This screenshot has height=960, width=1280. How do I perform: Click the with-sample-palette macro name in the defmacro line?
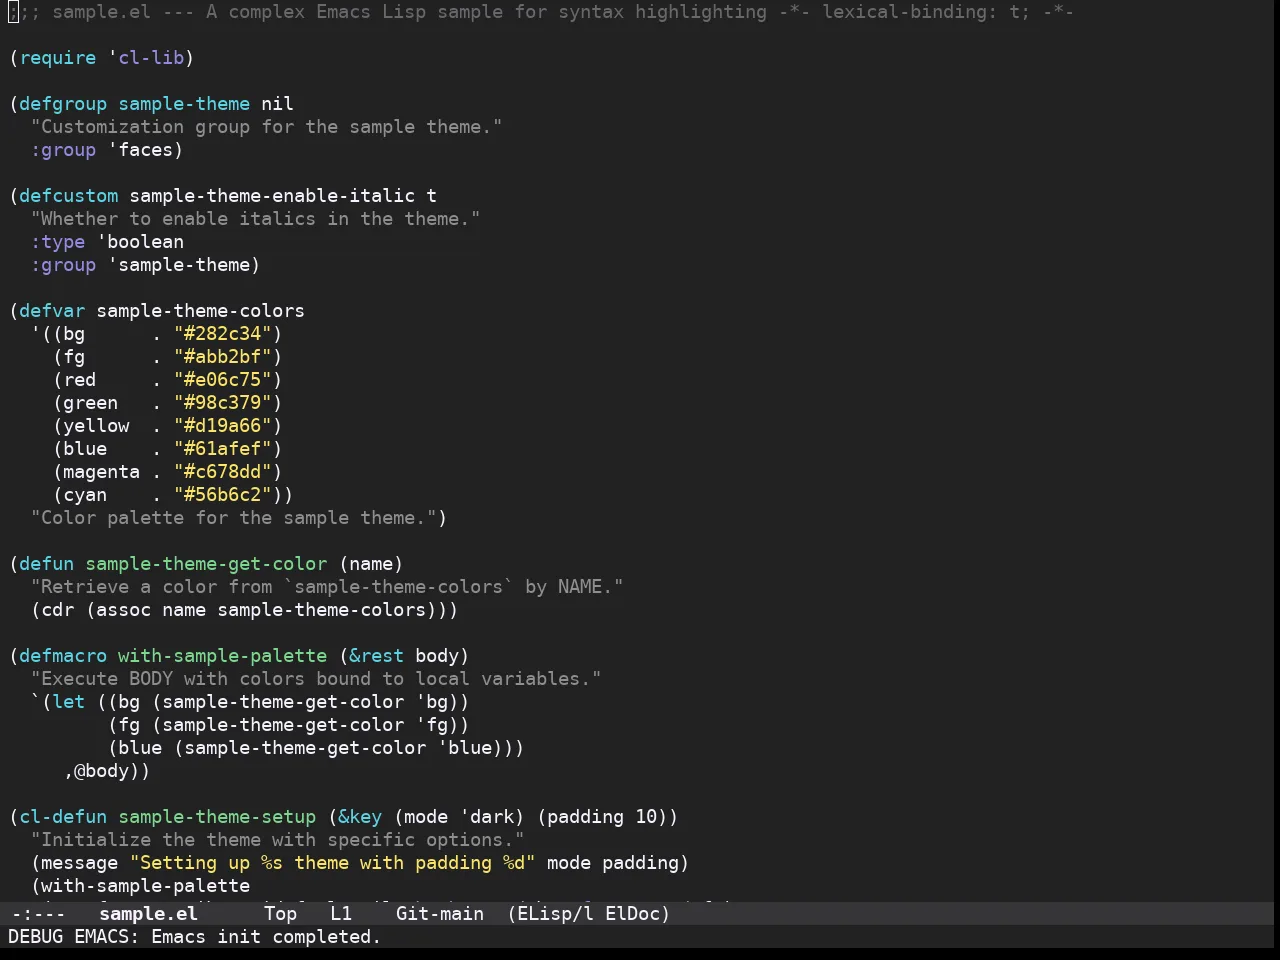click(223, 656)
